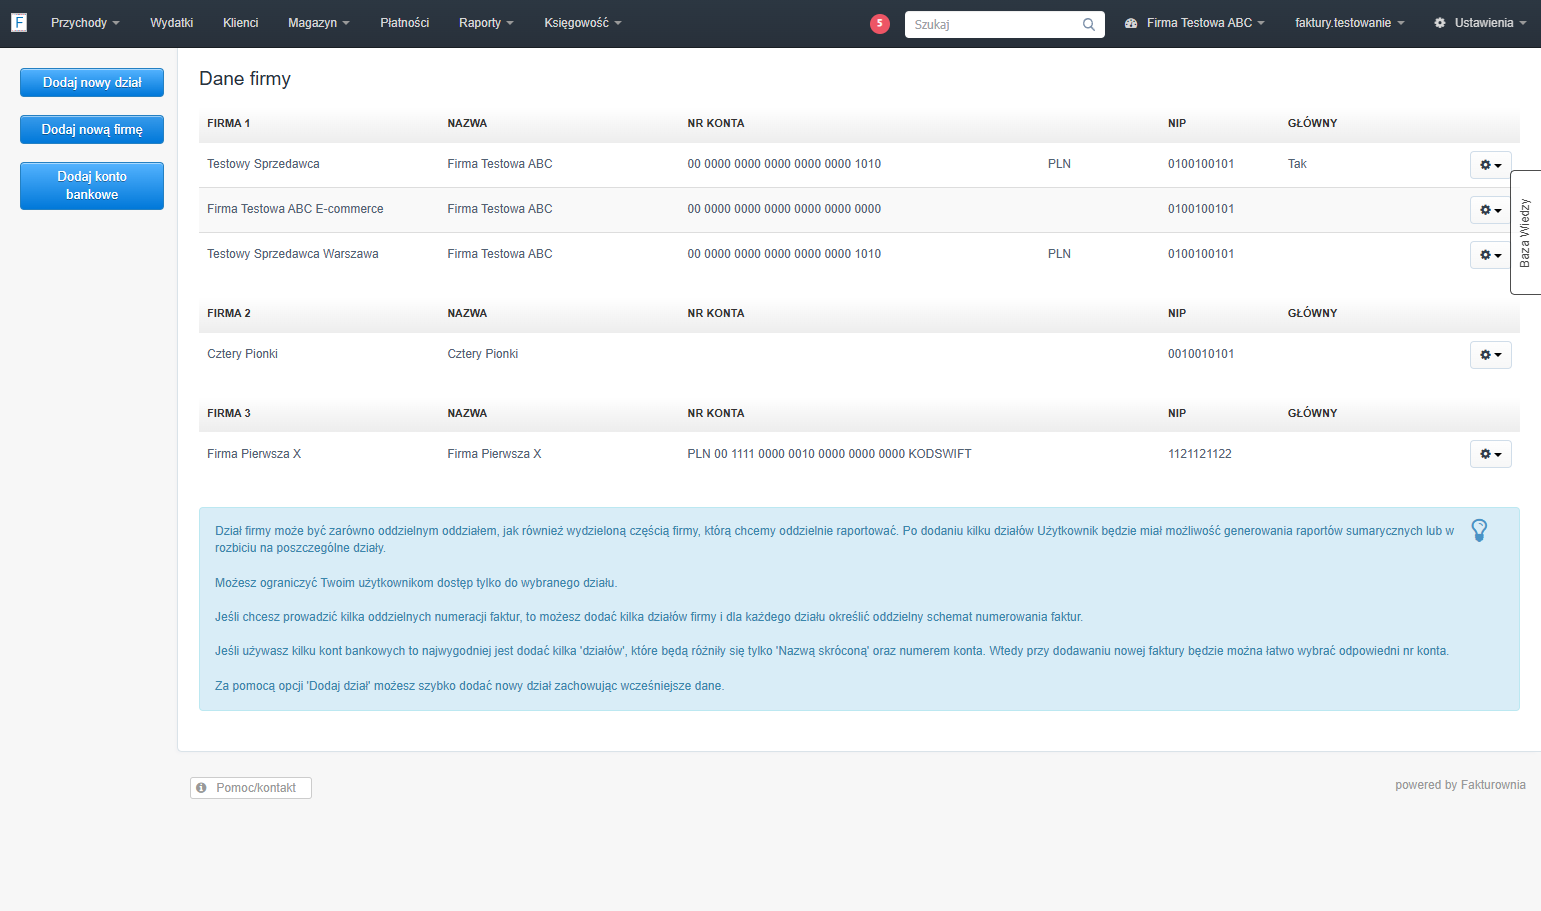The height and width of the screenshot is (911, 1541).
Task: Go to Klienci section
Action: coord(240,23)
